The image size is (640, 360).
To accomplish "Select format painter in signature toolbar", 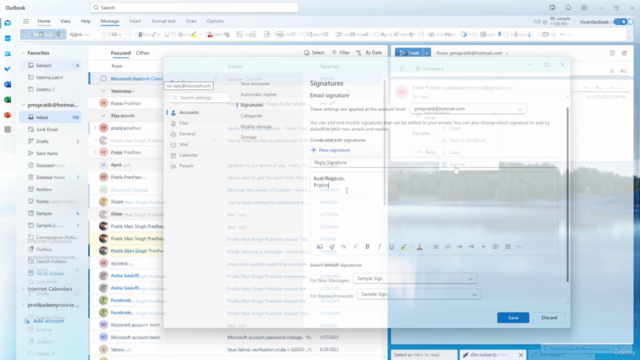I will pos(332,247).
